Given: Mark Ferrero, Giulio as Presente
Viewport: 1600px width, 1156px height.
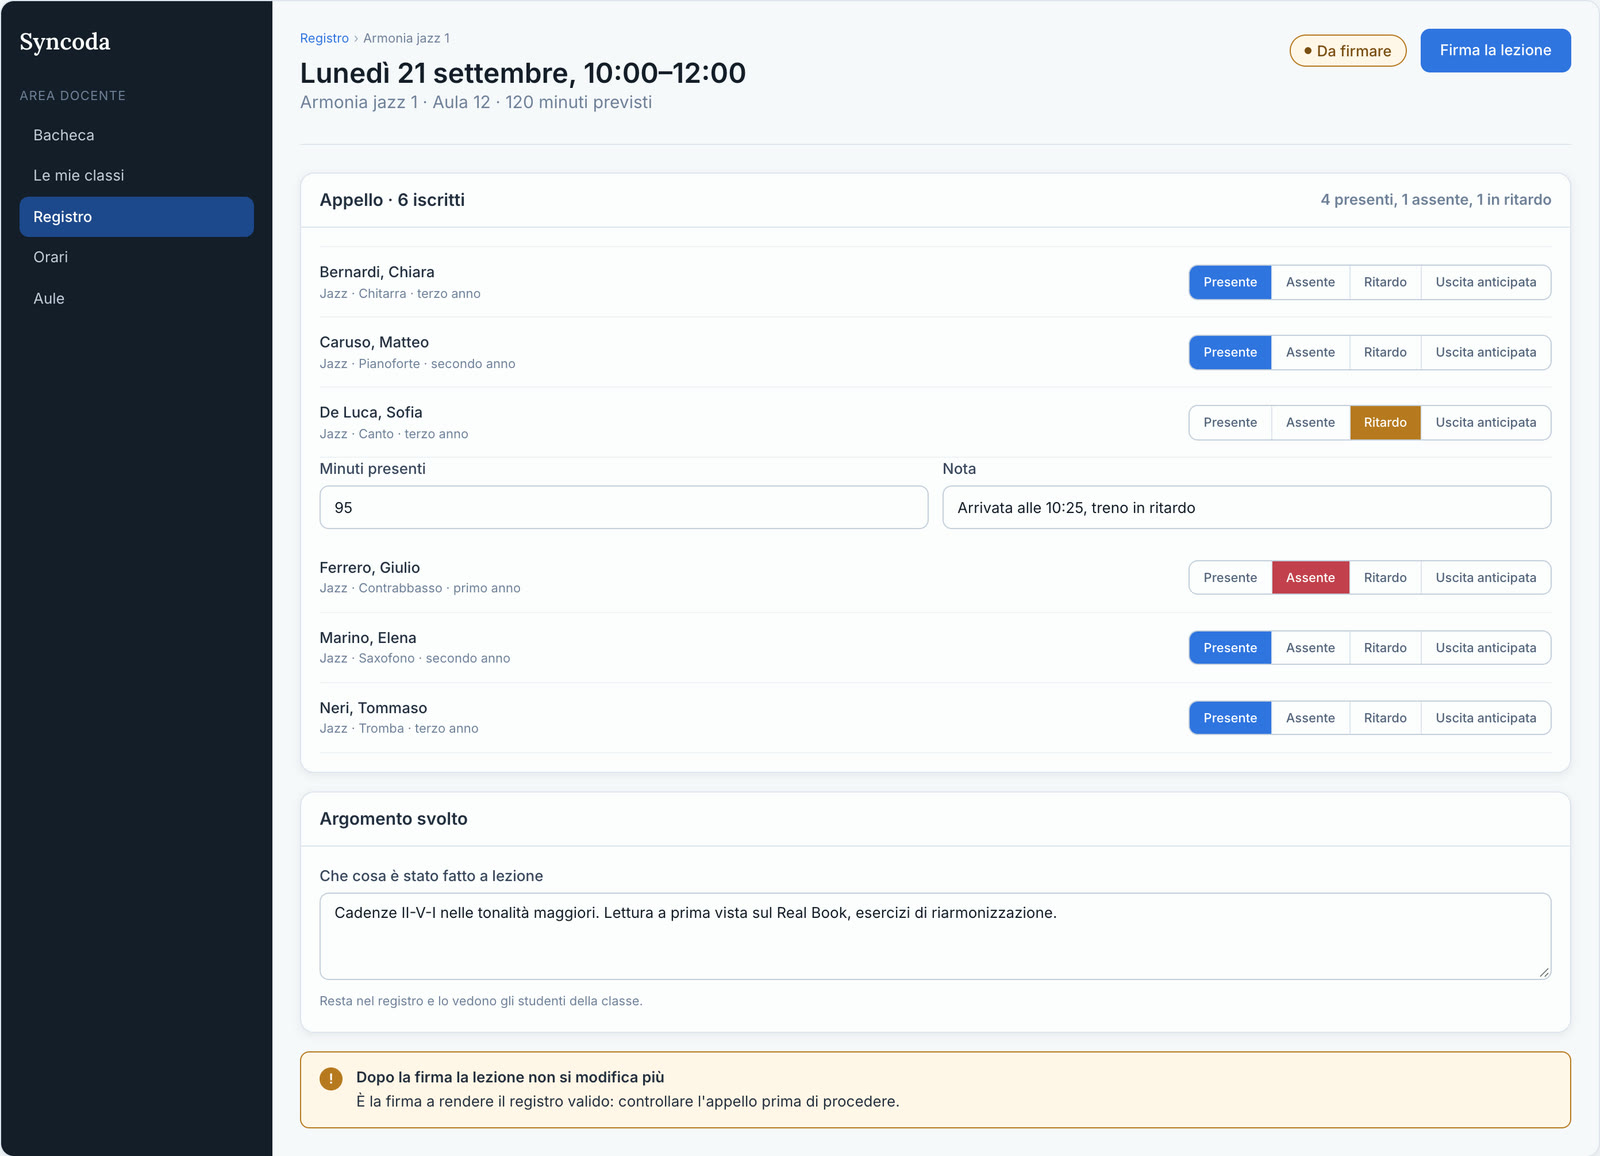Looking at the screenshot, I should point(1230,577).
